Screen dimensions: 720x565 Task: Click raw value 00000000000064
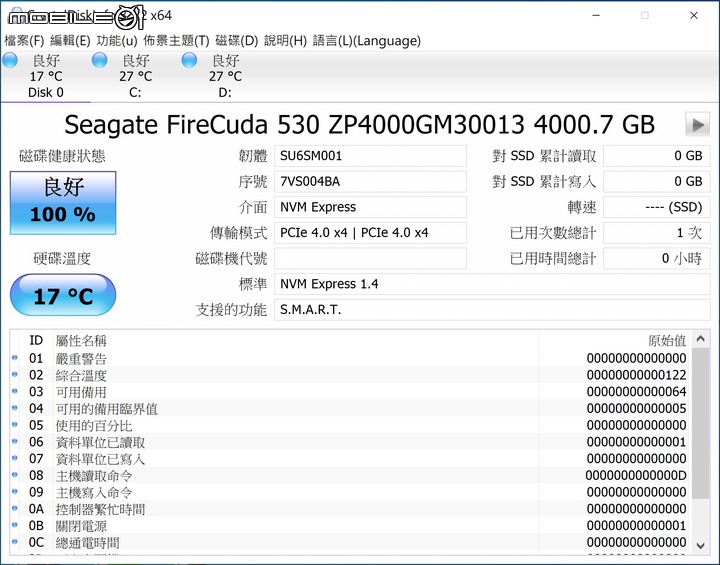(636, 392)
